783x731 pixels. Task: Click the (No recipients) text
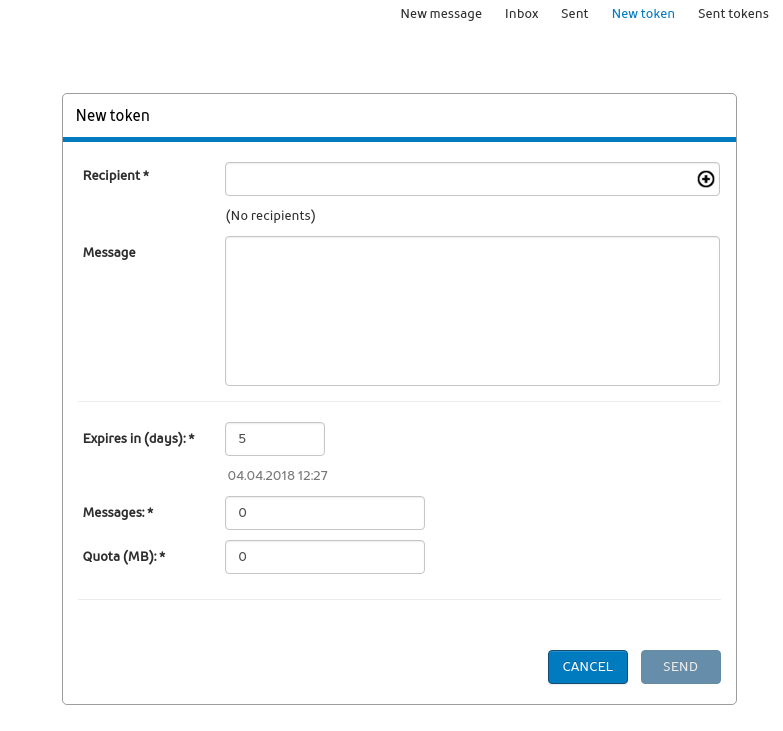pos(270,216)
